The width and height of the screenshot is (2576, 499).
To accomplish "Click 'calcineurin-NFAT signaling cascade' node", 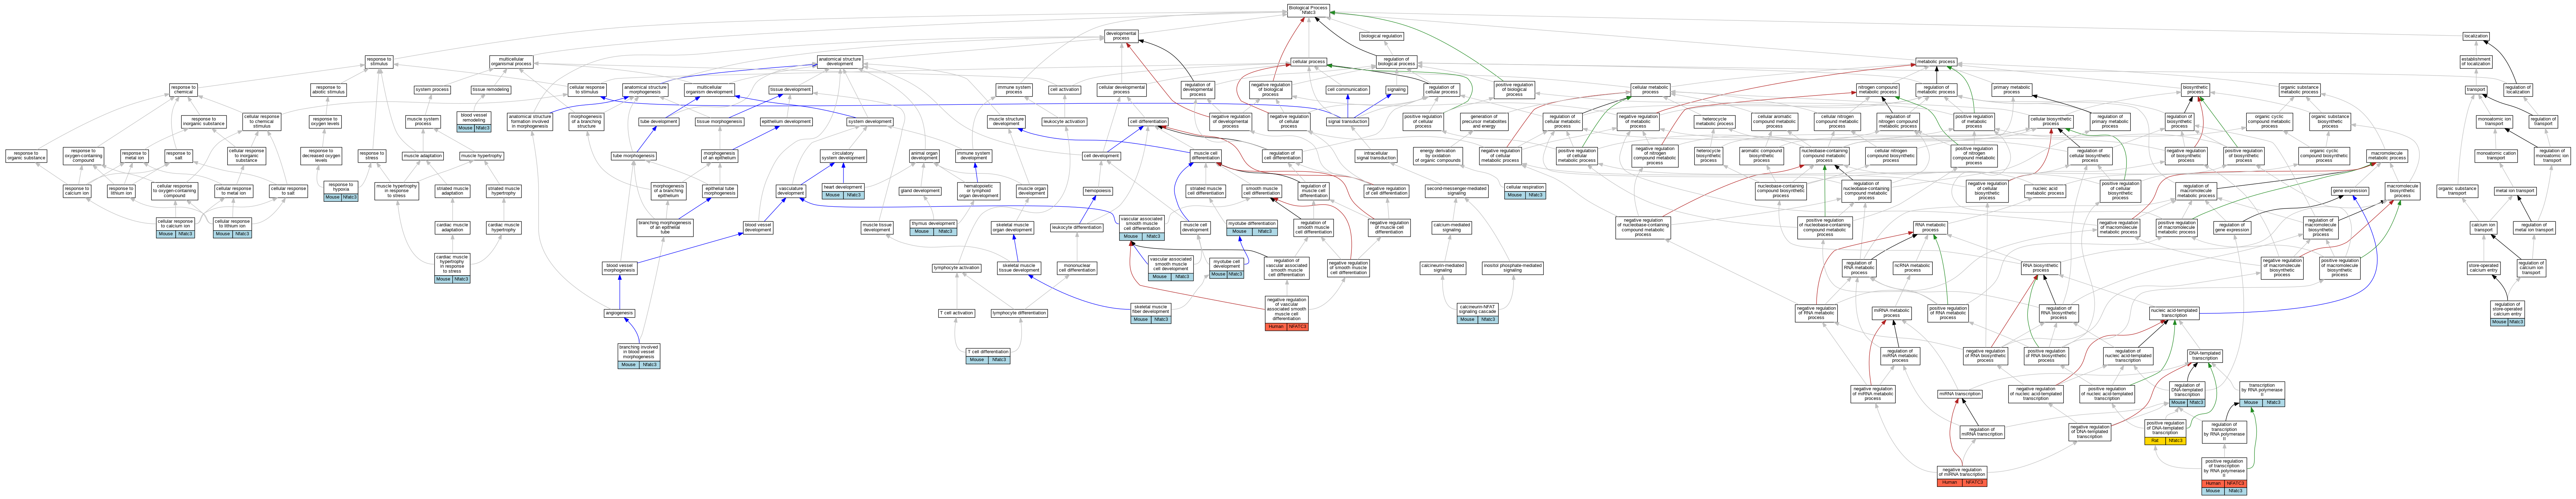I will pyautogui.click(x=1478, y=313).
